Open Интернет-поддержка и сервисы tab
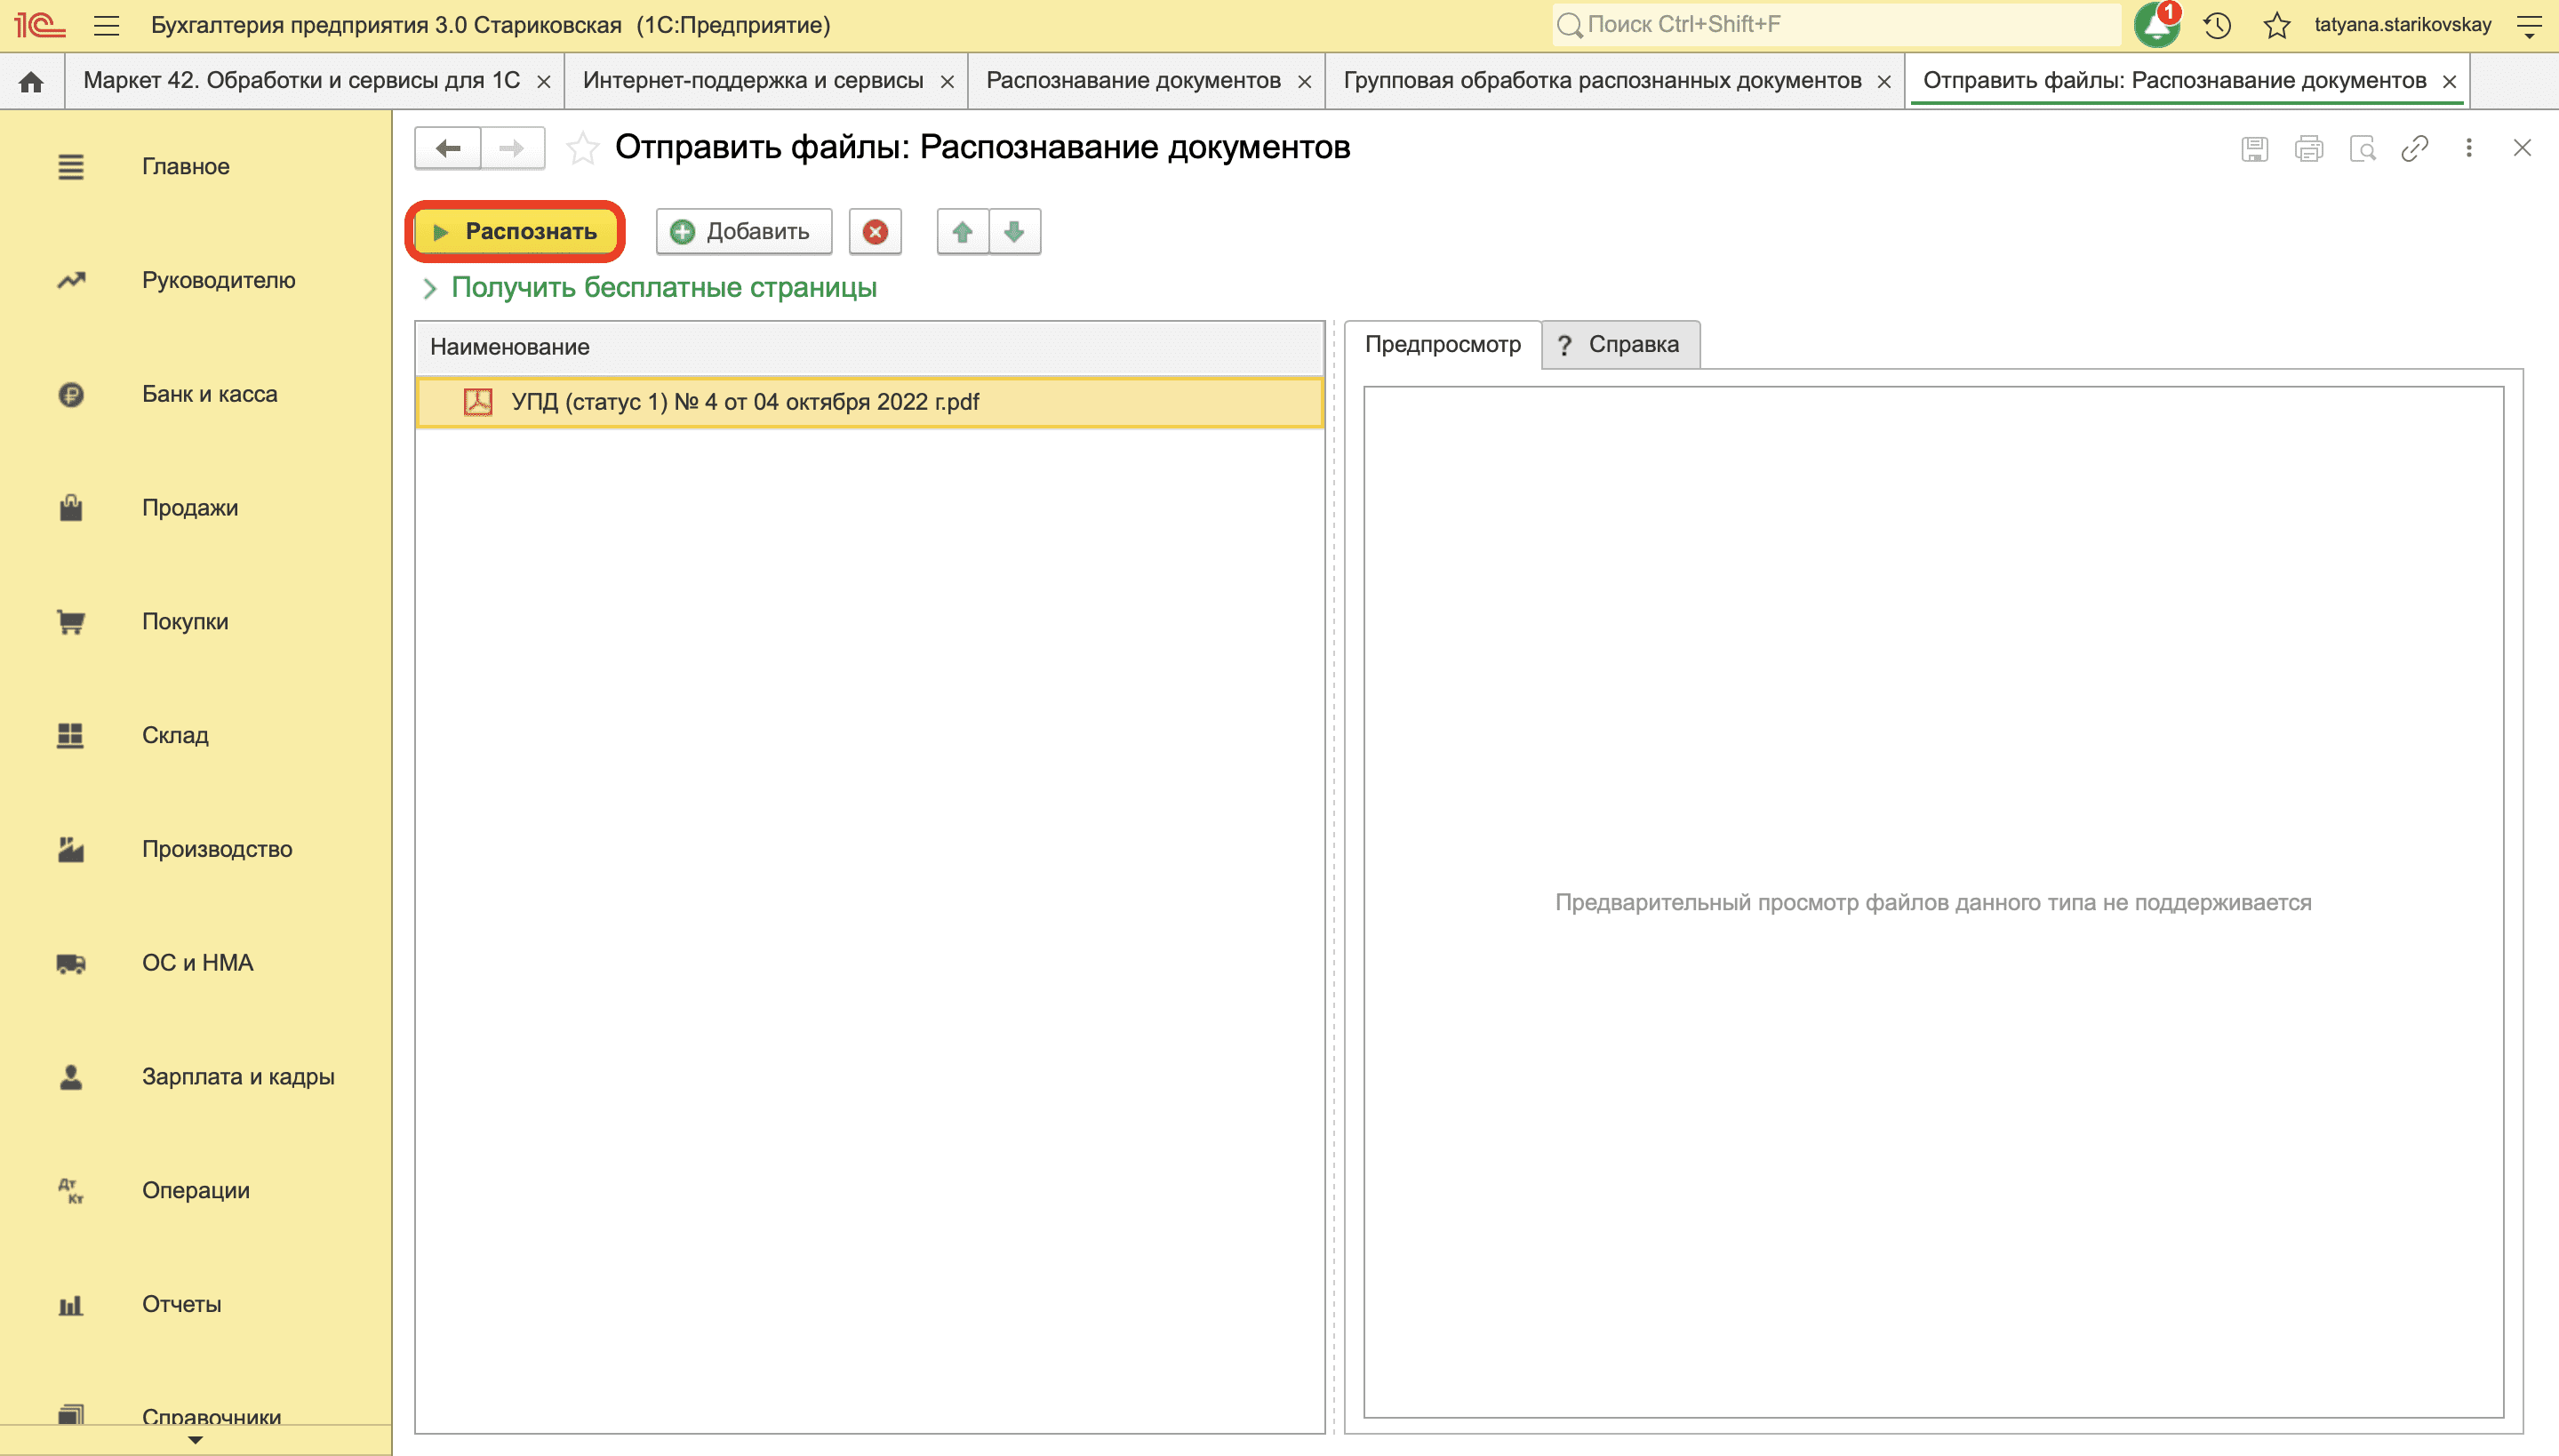The width and height of the screenshot is (2559, 1456). (753, 81)
